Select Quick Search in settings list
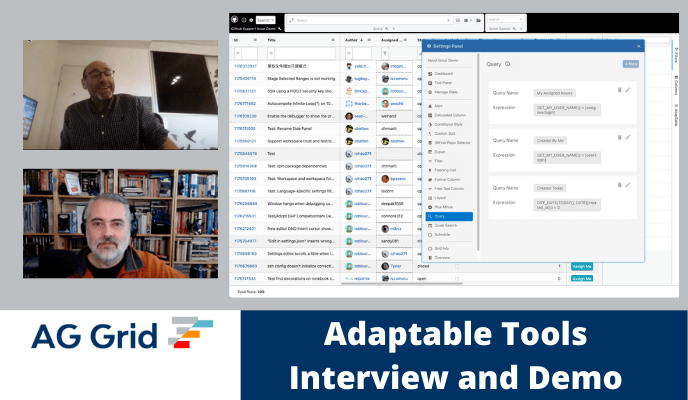 (446, 224)
